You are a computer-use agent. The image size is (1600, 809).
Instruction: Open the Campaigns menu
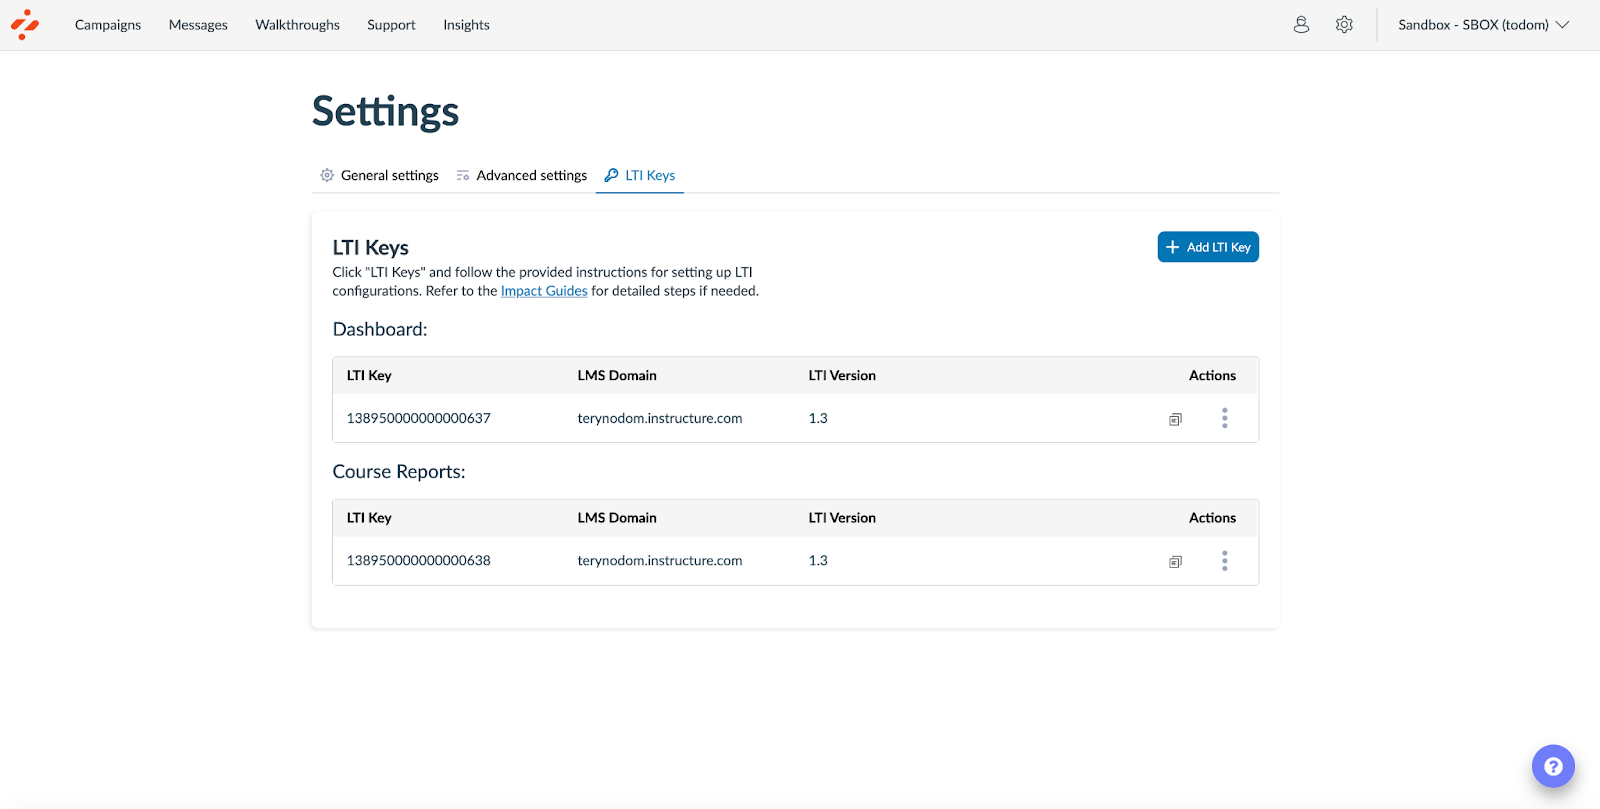(108, 25)
